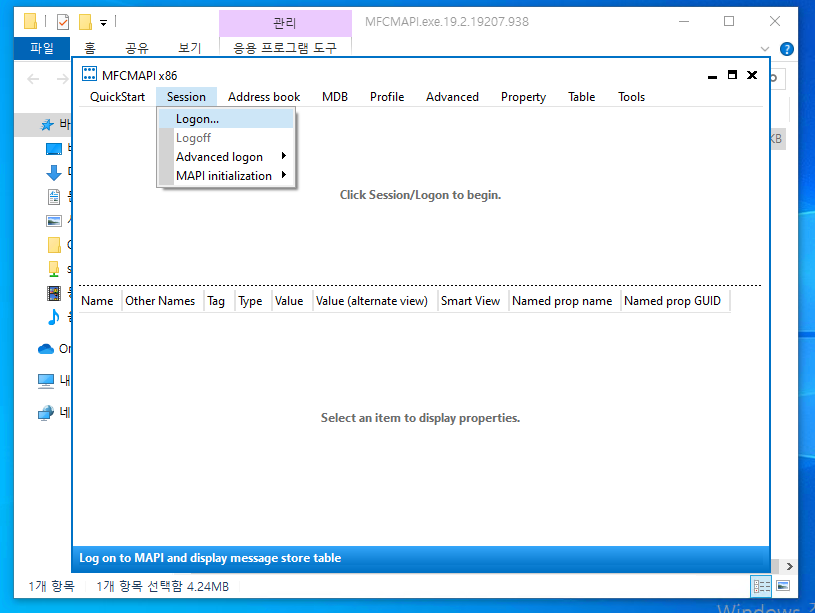The image size is (815, 613).
Task: Click the 'Click Session/Logon to begin.' text
Action: (x=420, y=195)
